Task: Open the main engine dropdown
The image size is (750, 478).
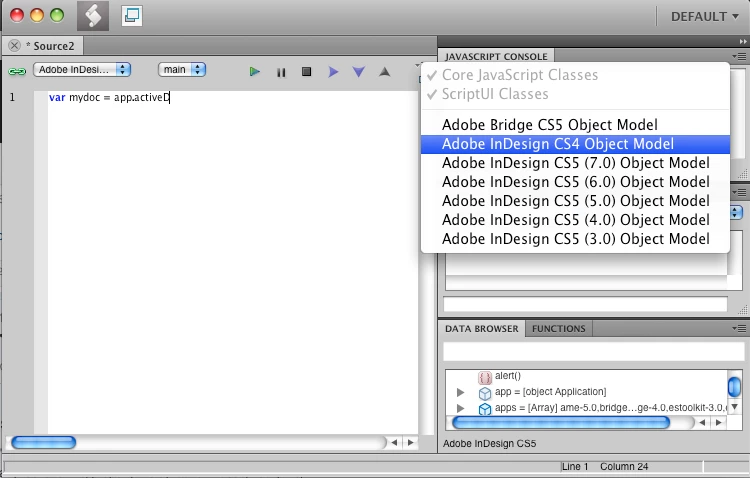Action: 182,70
